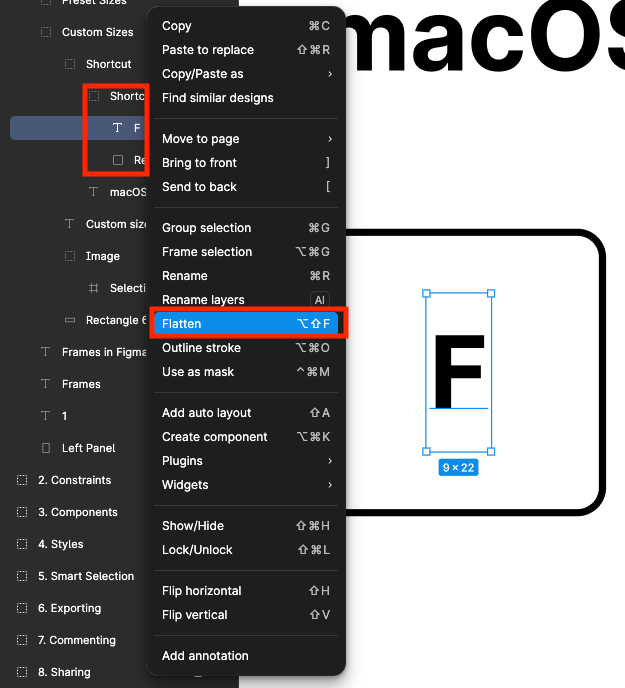Click "Add annotation" at the menu bottom
625x688 pixels.
tap(205, 656)
